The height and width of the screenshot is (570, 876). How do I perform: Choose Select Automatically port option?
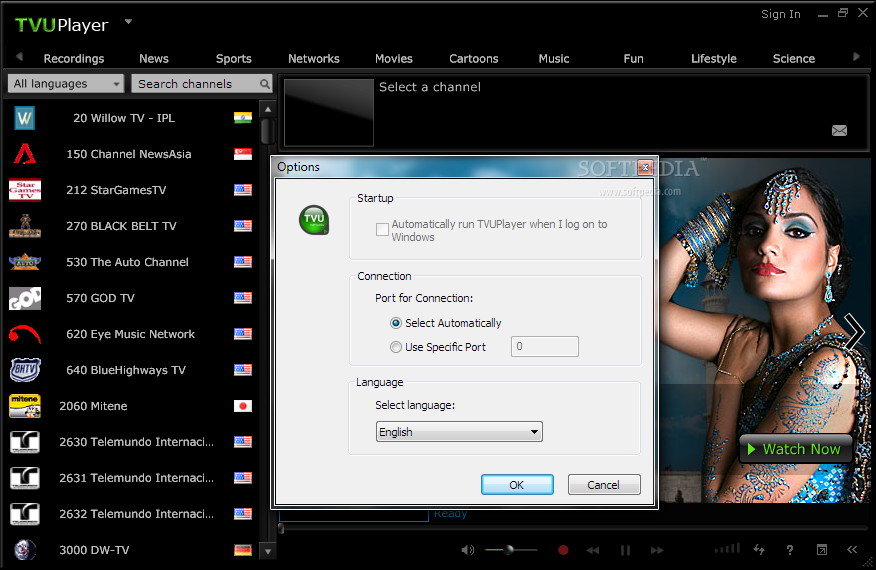coord(396,323)
